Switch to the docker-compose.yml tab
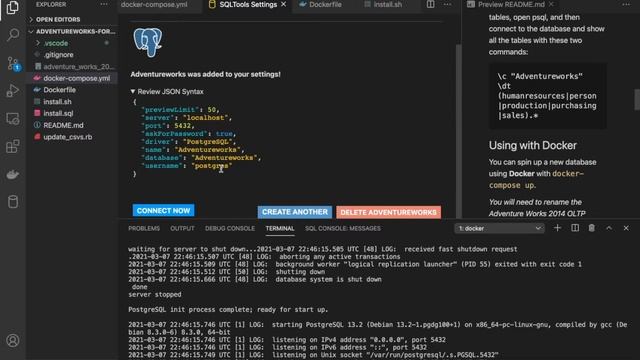 [154, 4]
